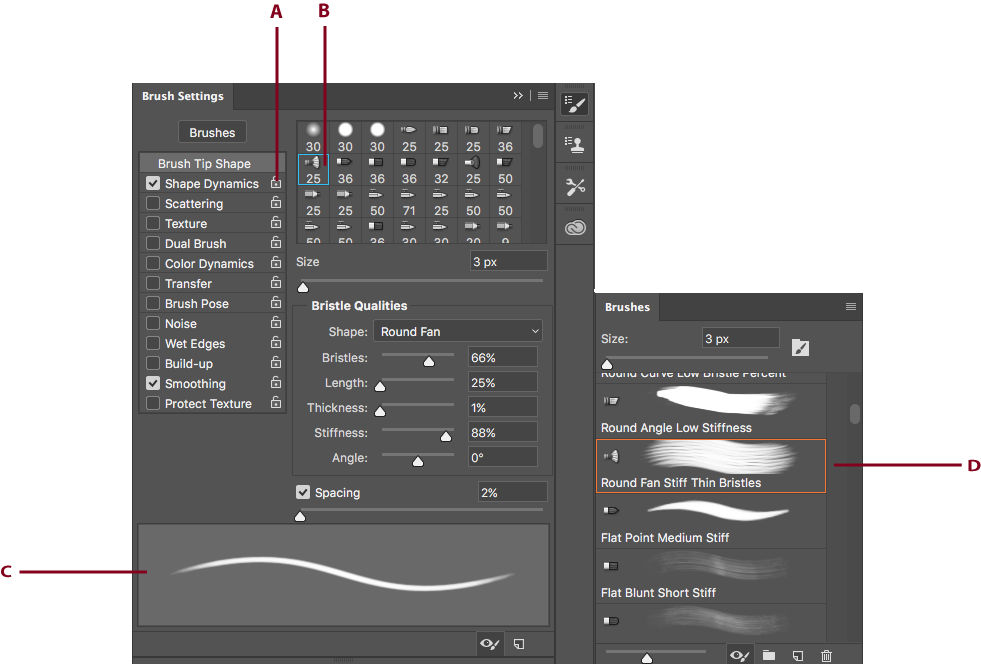
Task: Open the Creative Cloud Libraries icon
Action: (575, 226)
